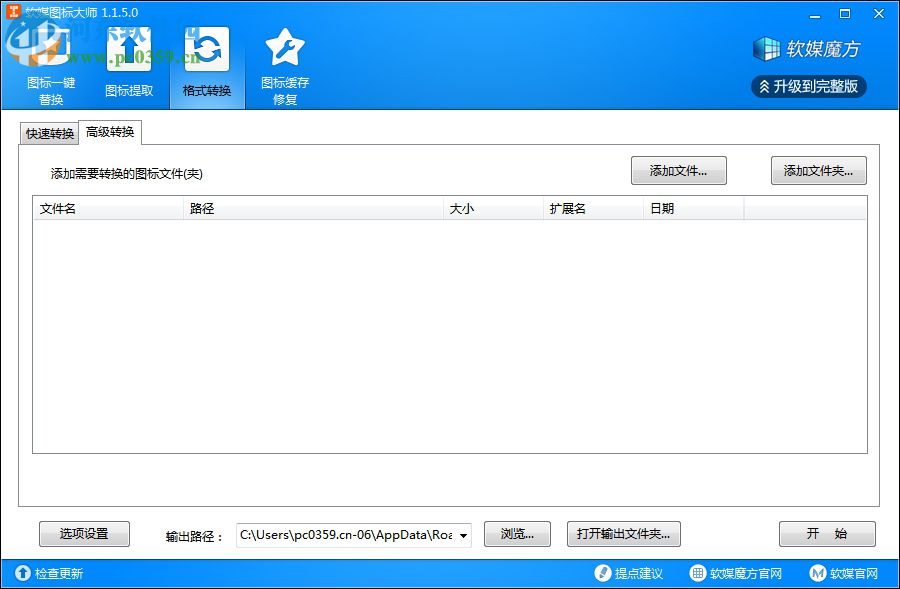Open the 选项设置 settings dialog
The height and width of the screenshot is (589, 900).
click(84, 533)
